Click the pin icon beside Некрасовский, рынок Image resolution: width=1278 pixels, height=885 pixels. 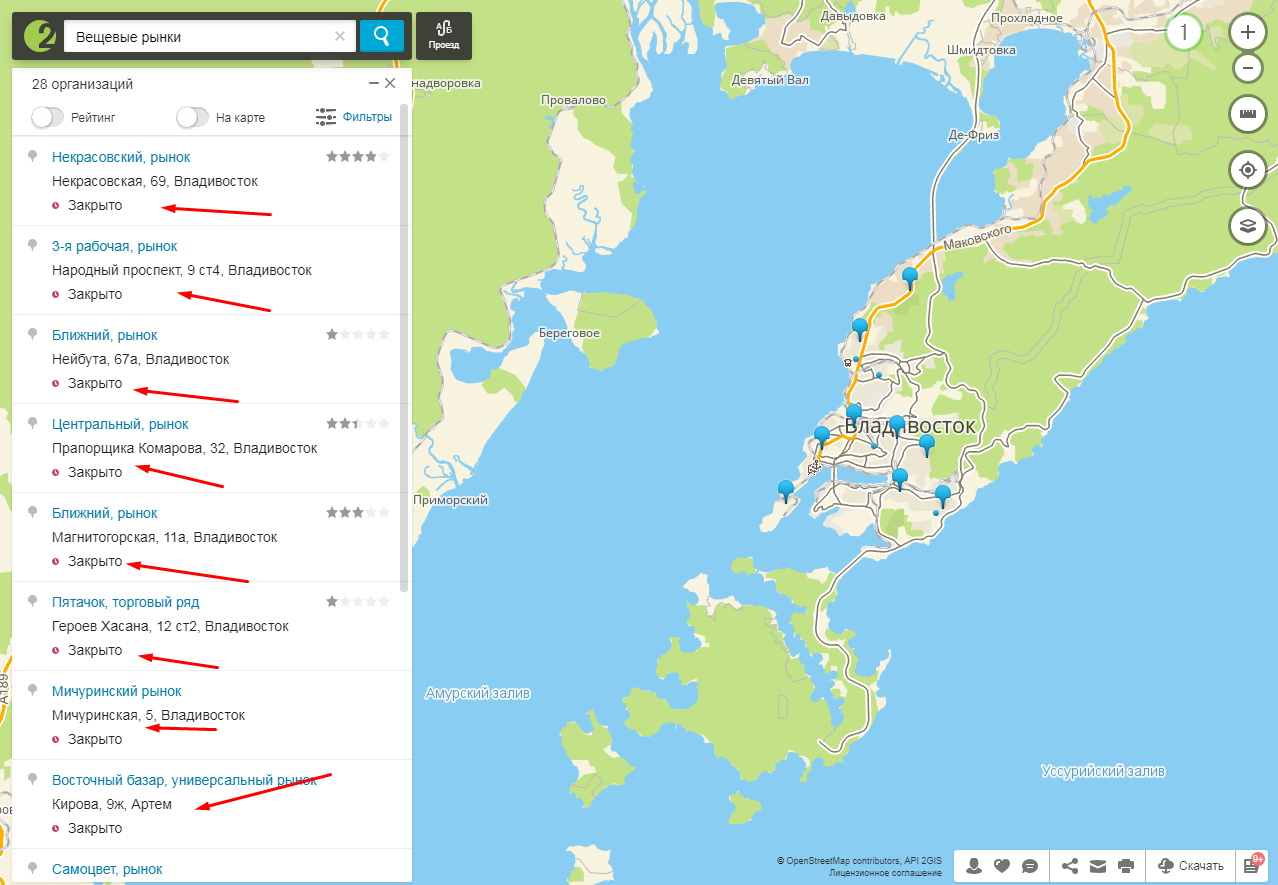click(32, 157)
